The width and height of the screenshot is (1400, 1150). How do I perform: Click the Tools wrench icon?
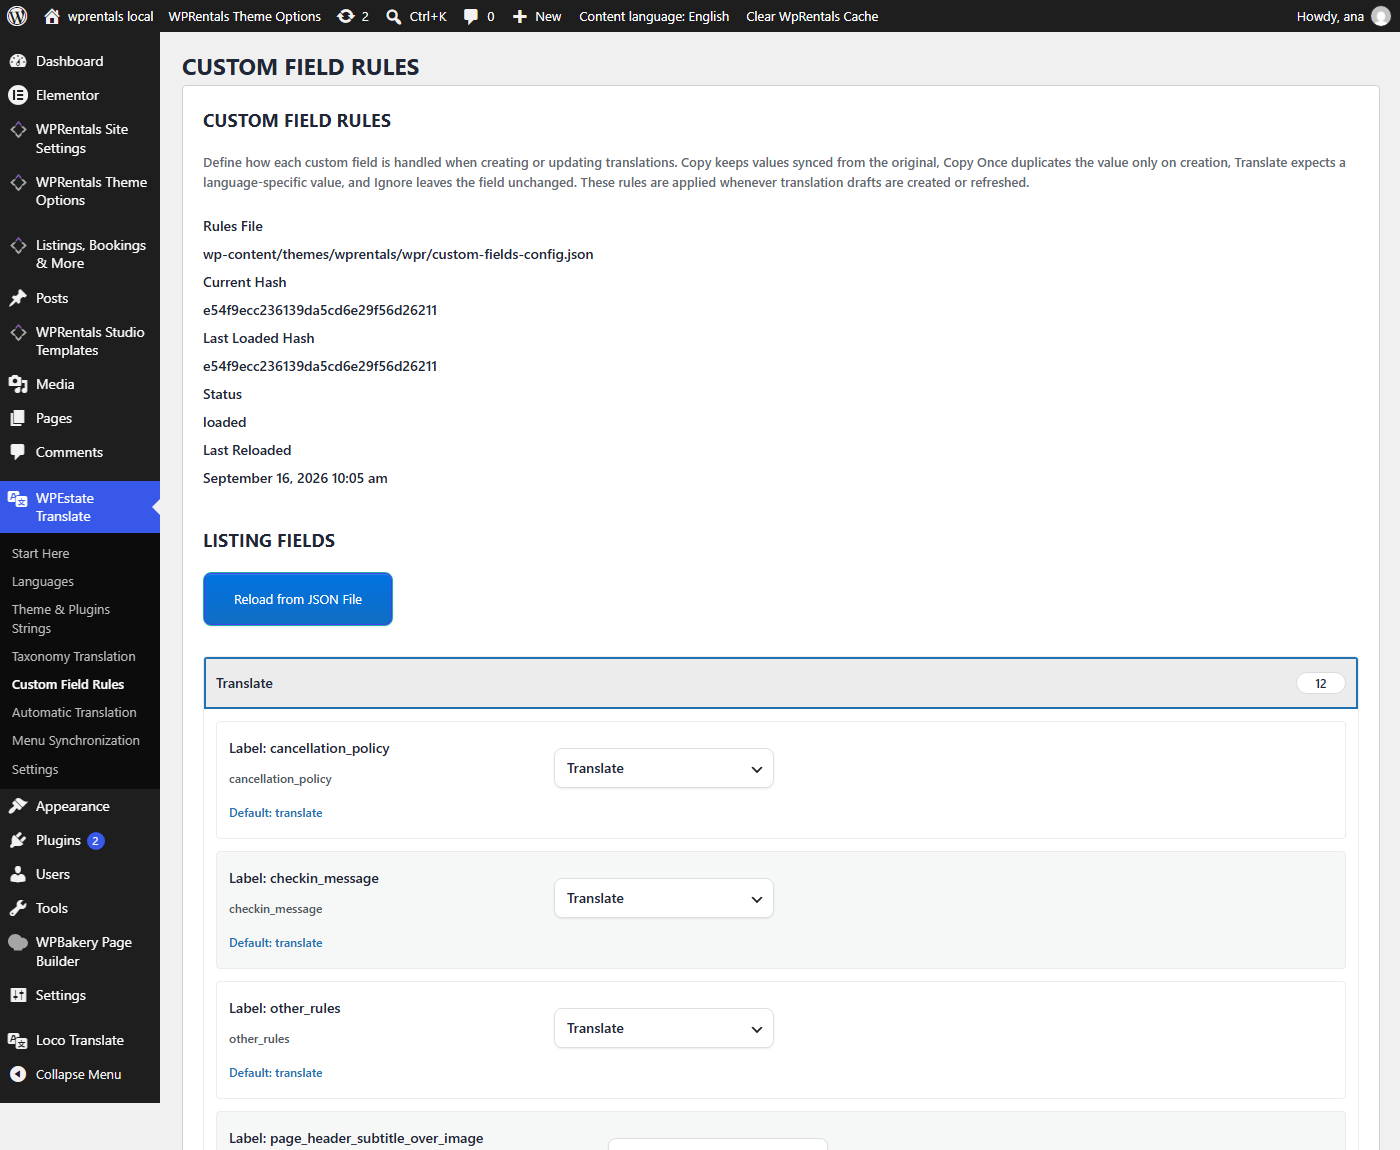(x=18, y=908)
